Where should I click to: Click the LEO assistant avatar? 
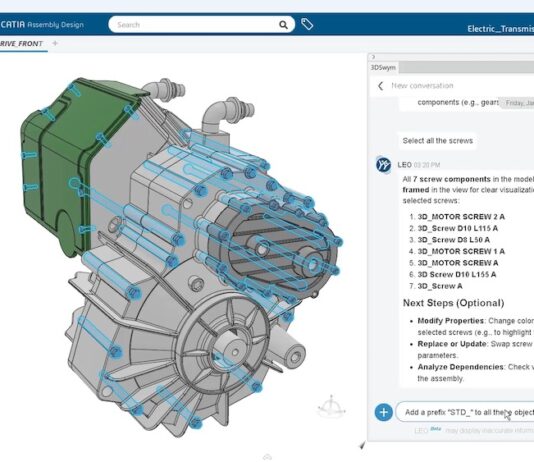click(383, 165)
